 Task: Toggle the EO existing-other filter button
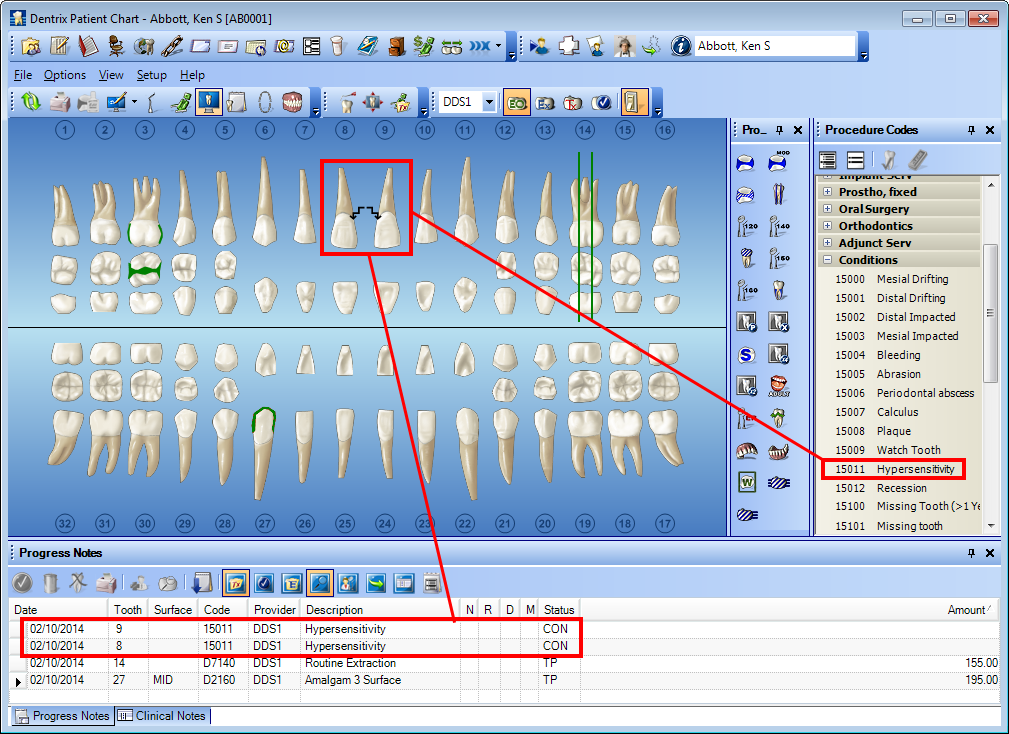(x=517, y=102)
